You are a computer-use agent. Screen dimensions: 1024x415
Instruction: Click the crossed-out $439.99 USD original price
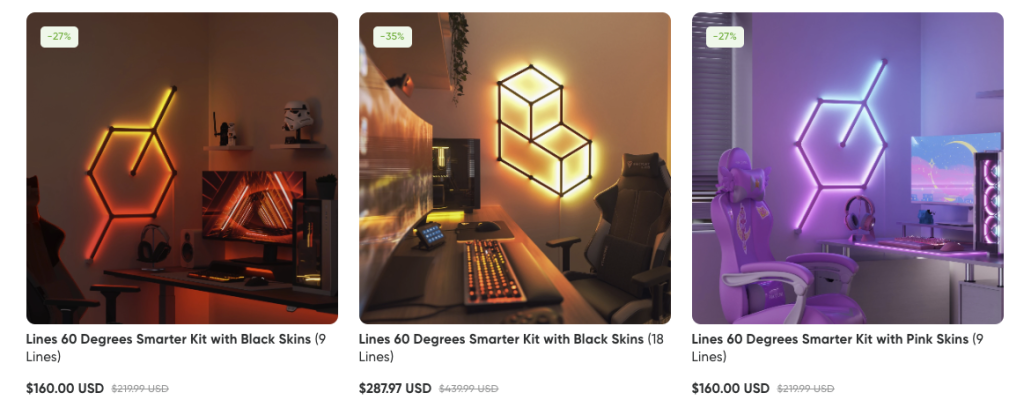pyautogui.click(x=468, y=388)
